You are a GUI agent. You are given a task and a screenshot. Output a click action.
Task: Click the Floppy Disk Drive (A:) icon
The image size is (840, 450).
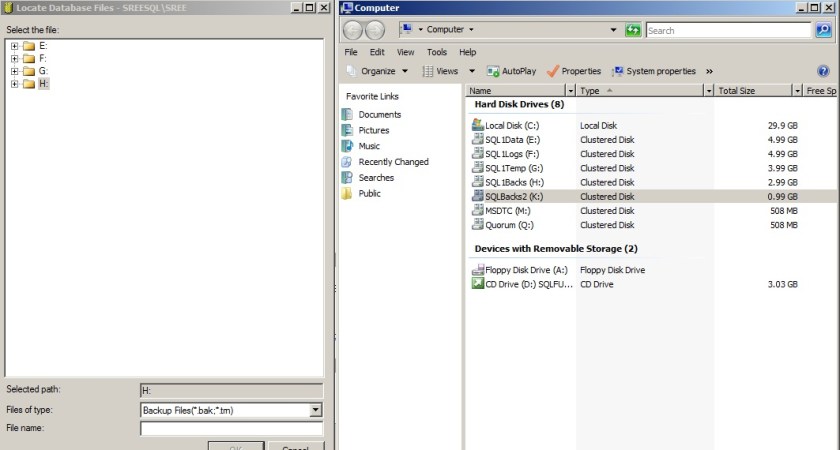477,270
